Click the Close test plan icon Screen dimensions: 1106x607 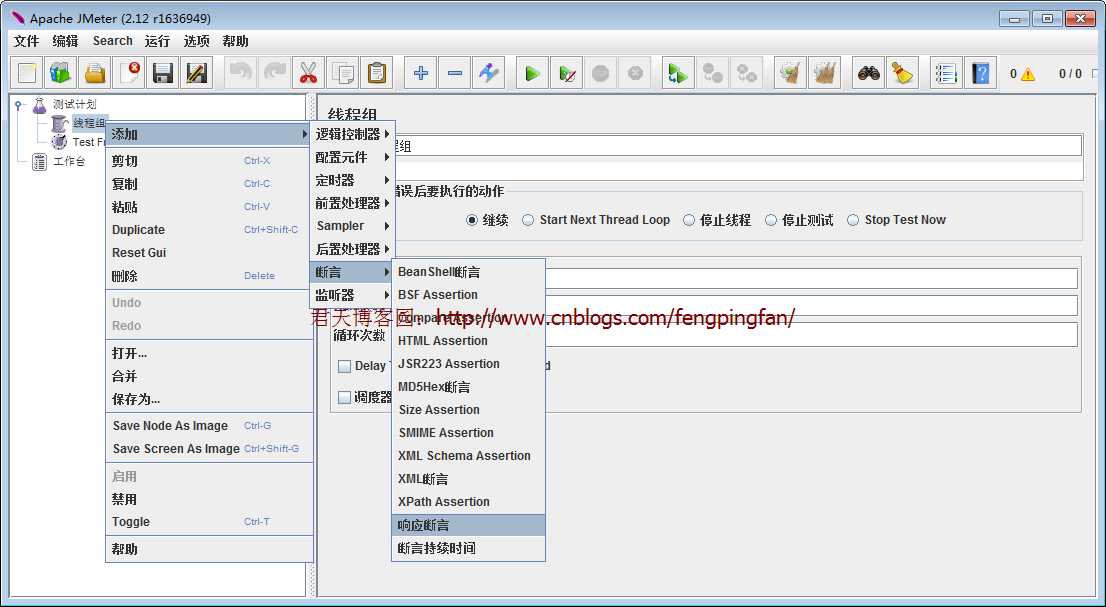(129, 73)
